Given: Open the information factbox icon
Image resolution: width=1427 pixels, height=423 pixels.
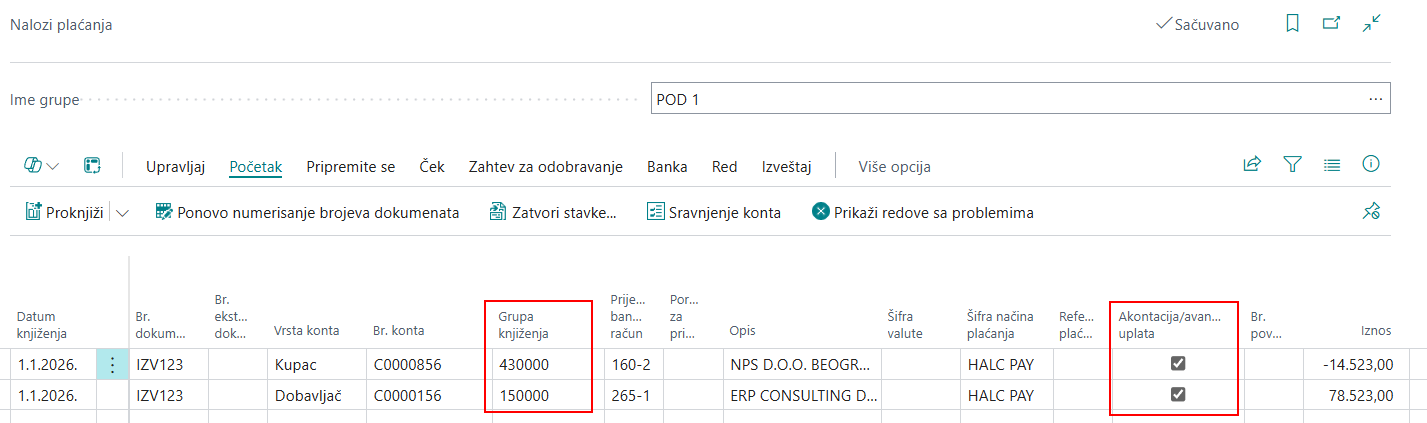Looking at the screenshot, I should pos(1371,165).
